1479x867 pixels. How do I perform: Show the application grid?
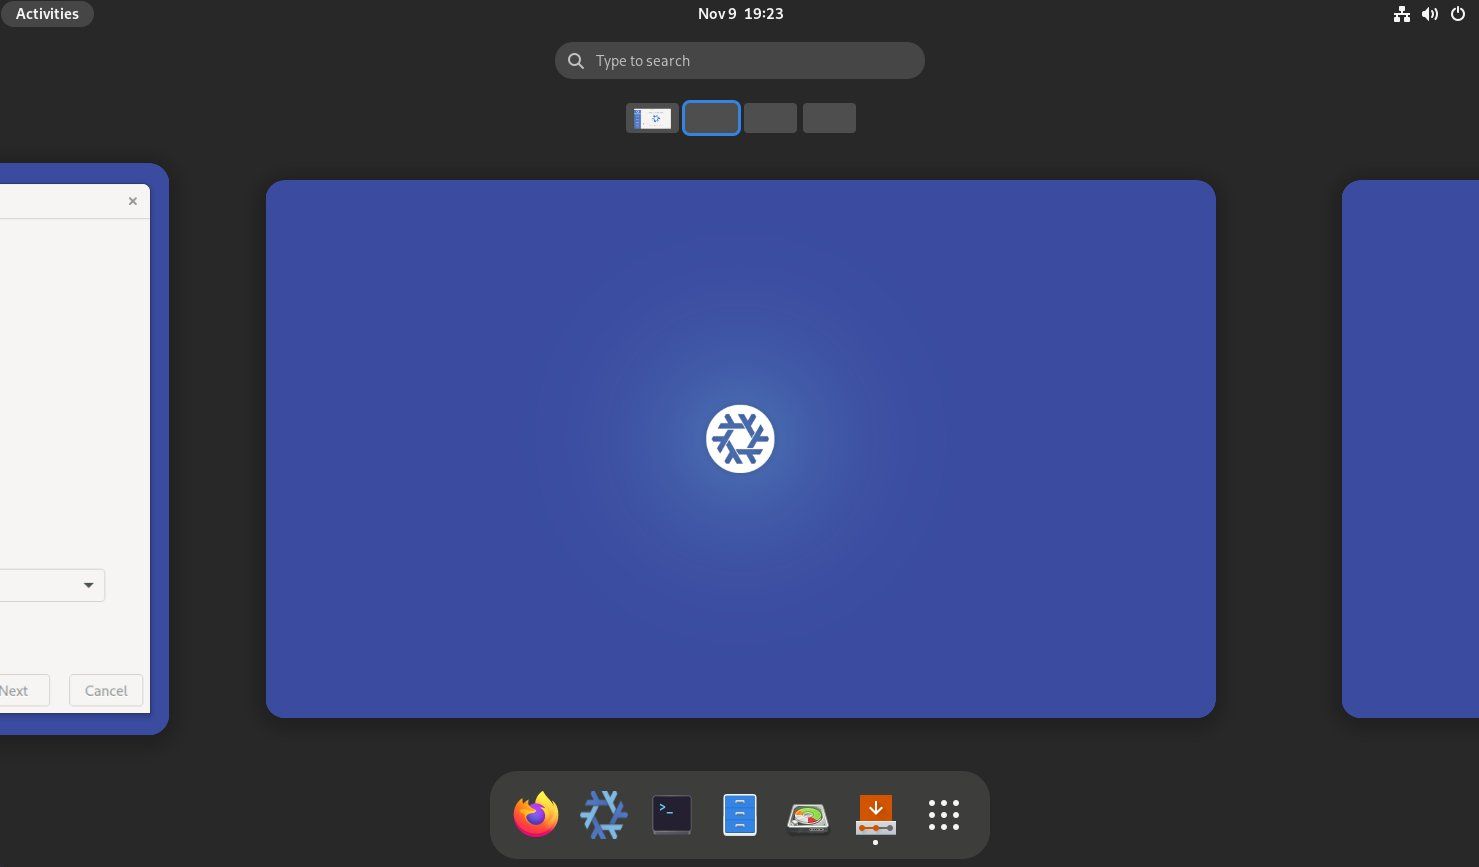coord(943,815)
